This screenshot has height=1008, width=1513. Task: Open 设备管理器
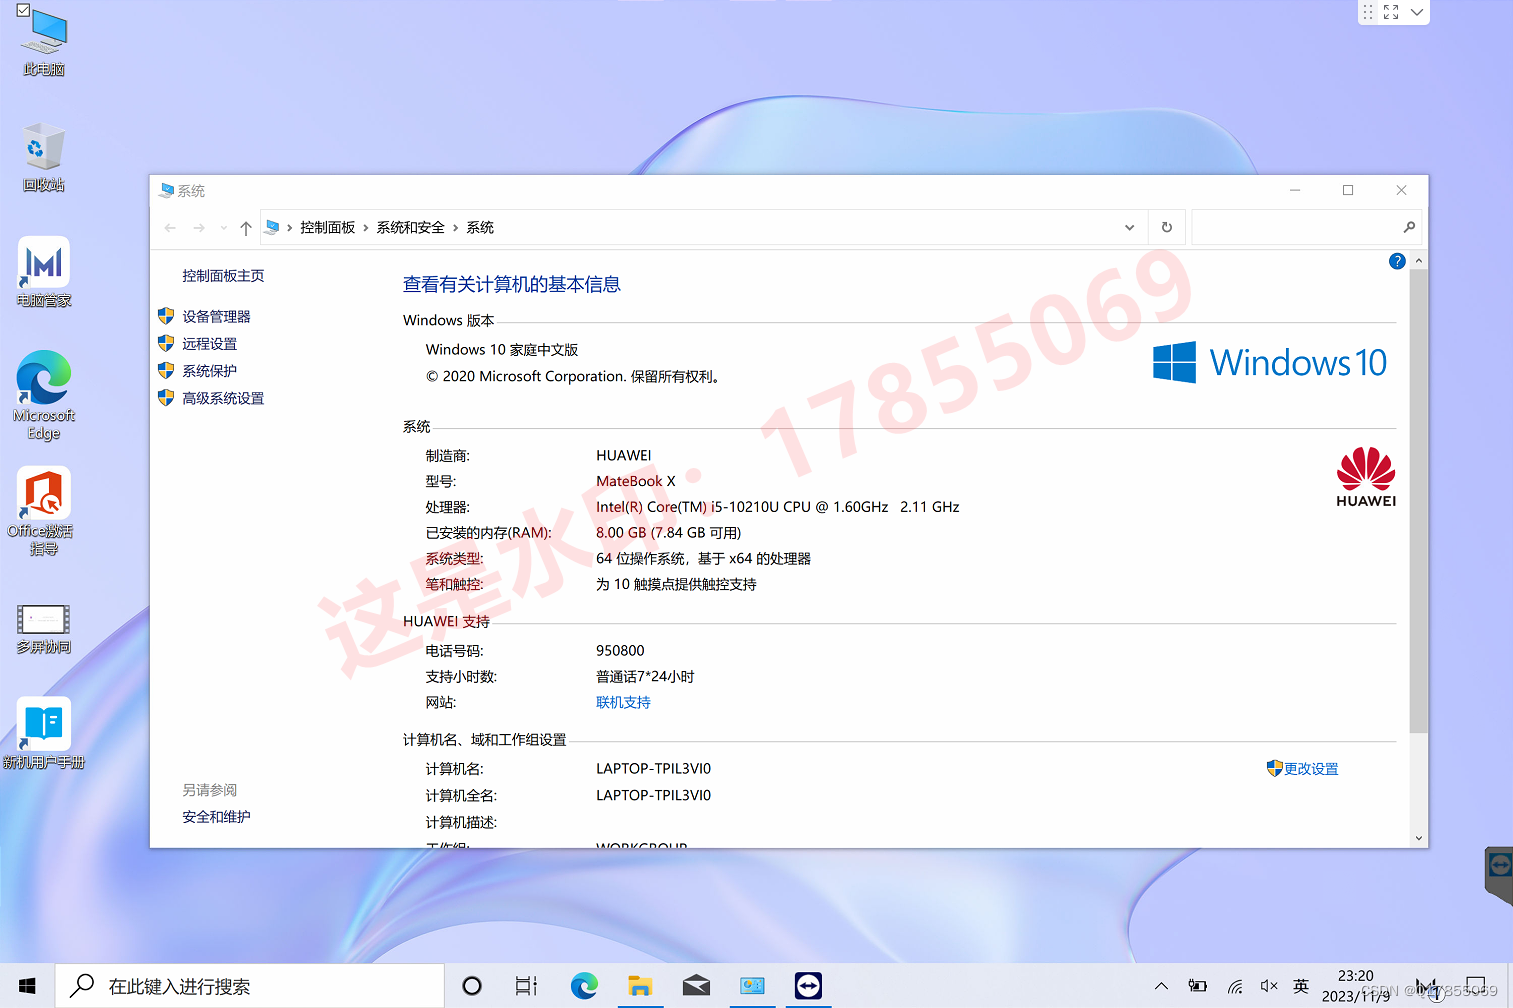coord(216,317)
